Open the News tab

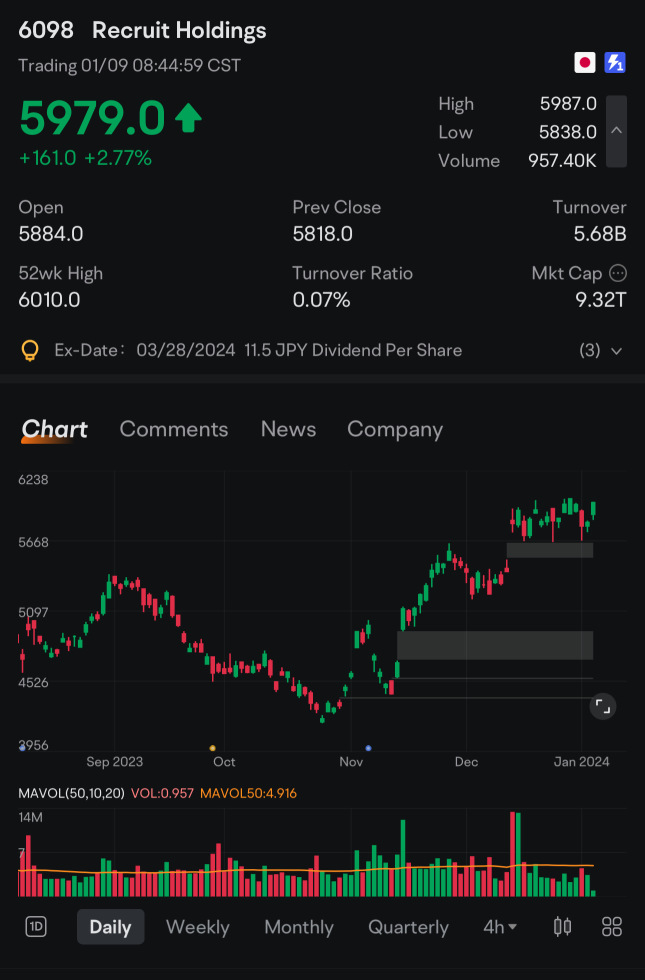tap(288, 429)
